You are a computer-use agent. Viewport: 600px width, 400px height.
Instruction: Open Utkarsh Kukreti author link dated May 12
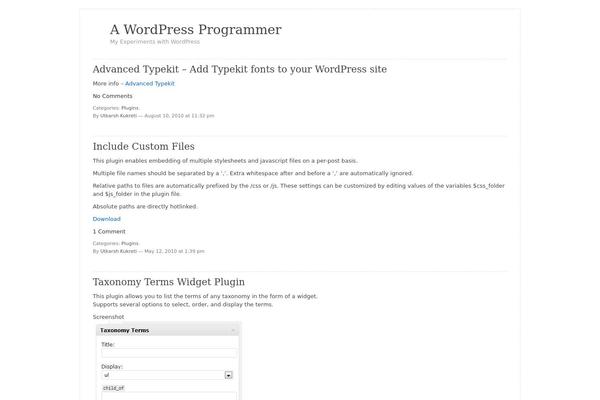pyautogui.click(x=118, y=251)
